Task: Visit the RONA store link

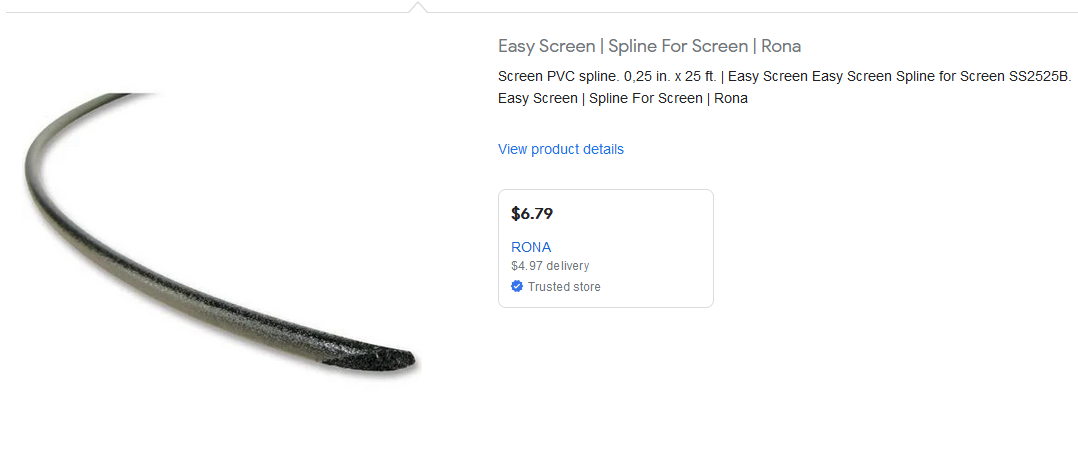Action: [530, 247]
